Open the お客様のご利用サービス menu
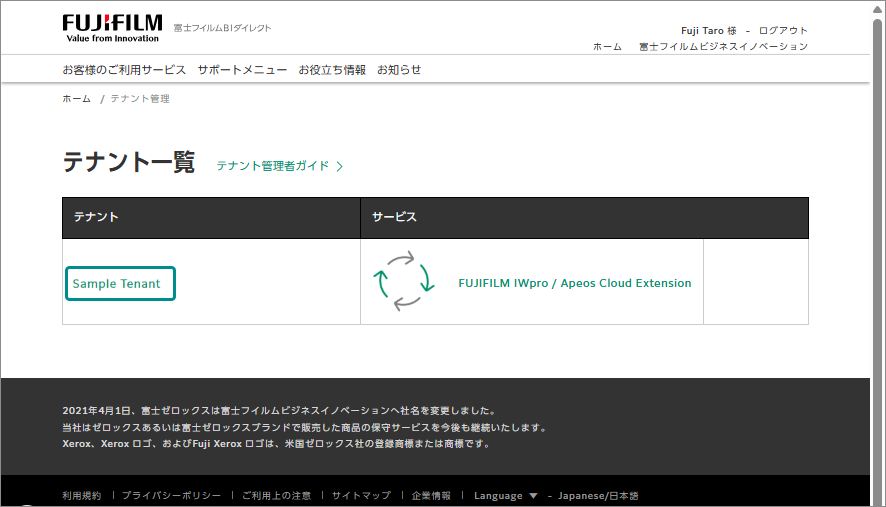The height and width of the screenshot is (507, 886). [124, 70]
